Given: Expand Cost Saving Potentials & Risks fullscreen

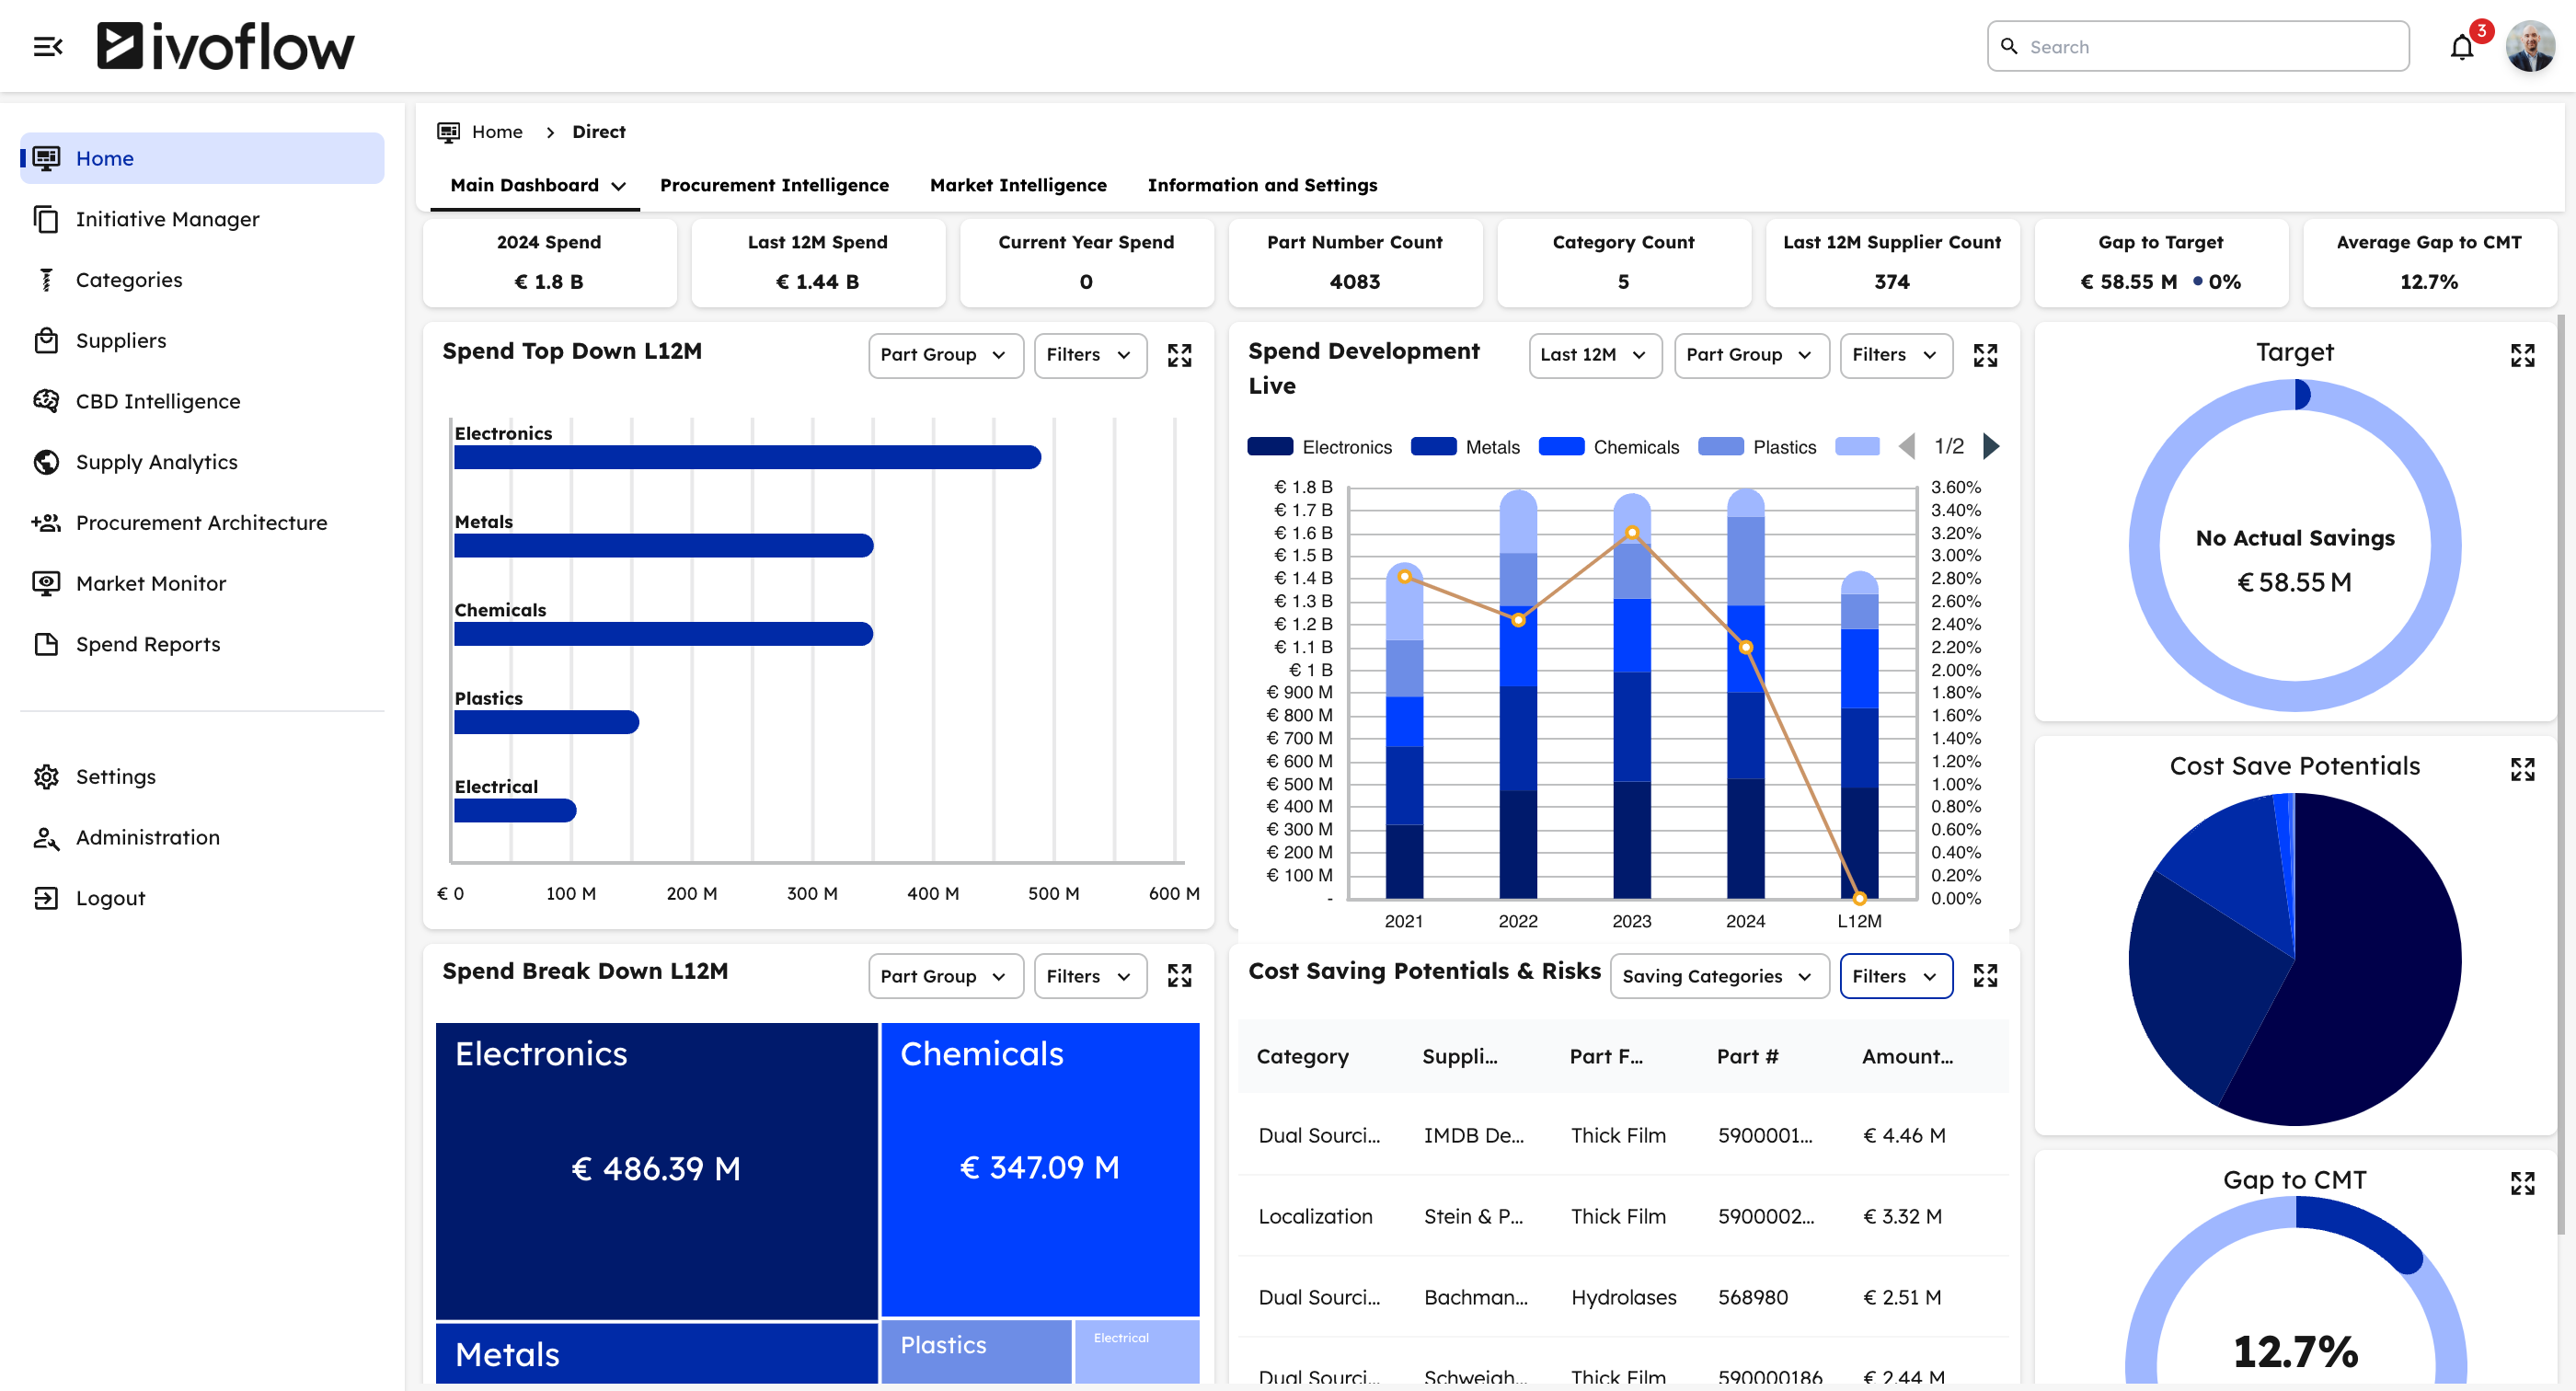Looking at the screenshot, I should (x=1985, y=975).
